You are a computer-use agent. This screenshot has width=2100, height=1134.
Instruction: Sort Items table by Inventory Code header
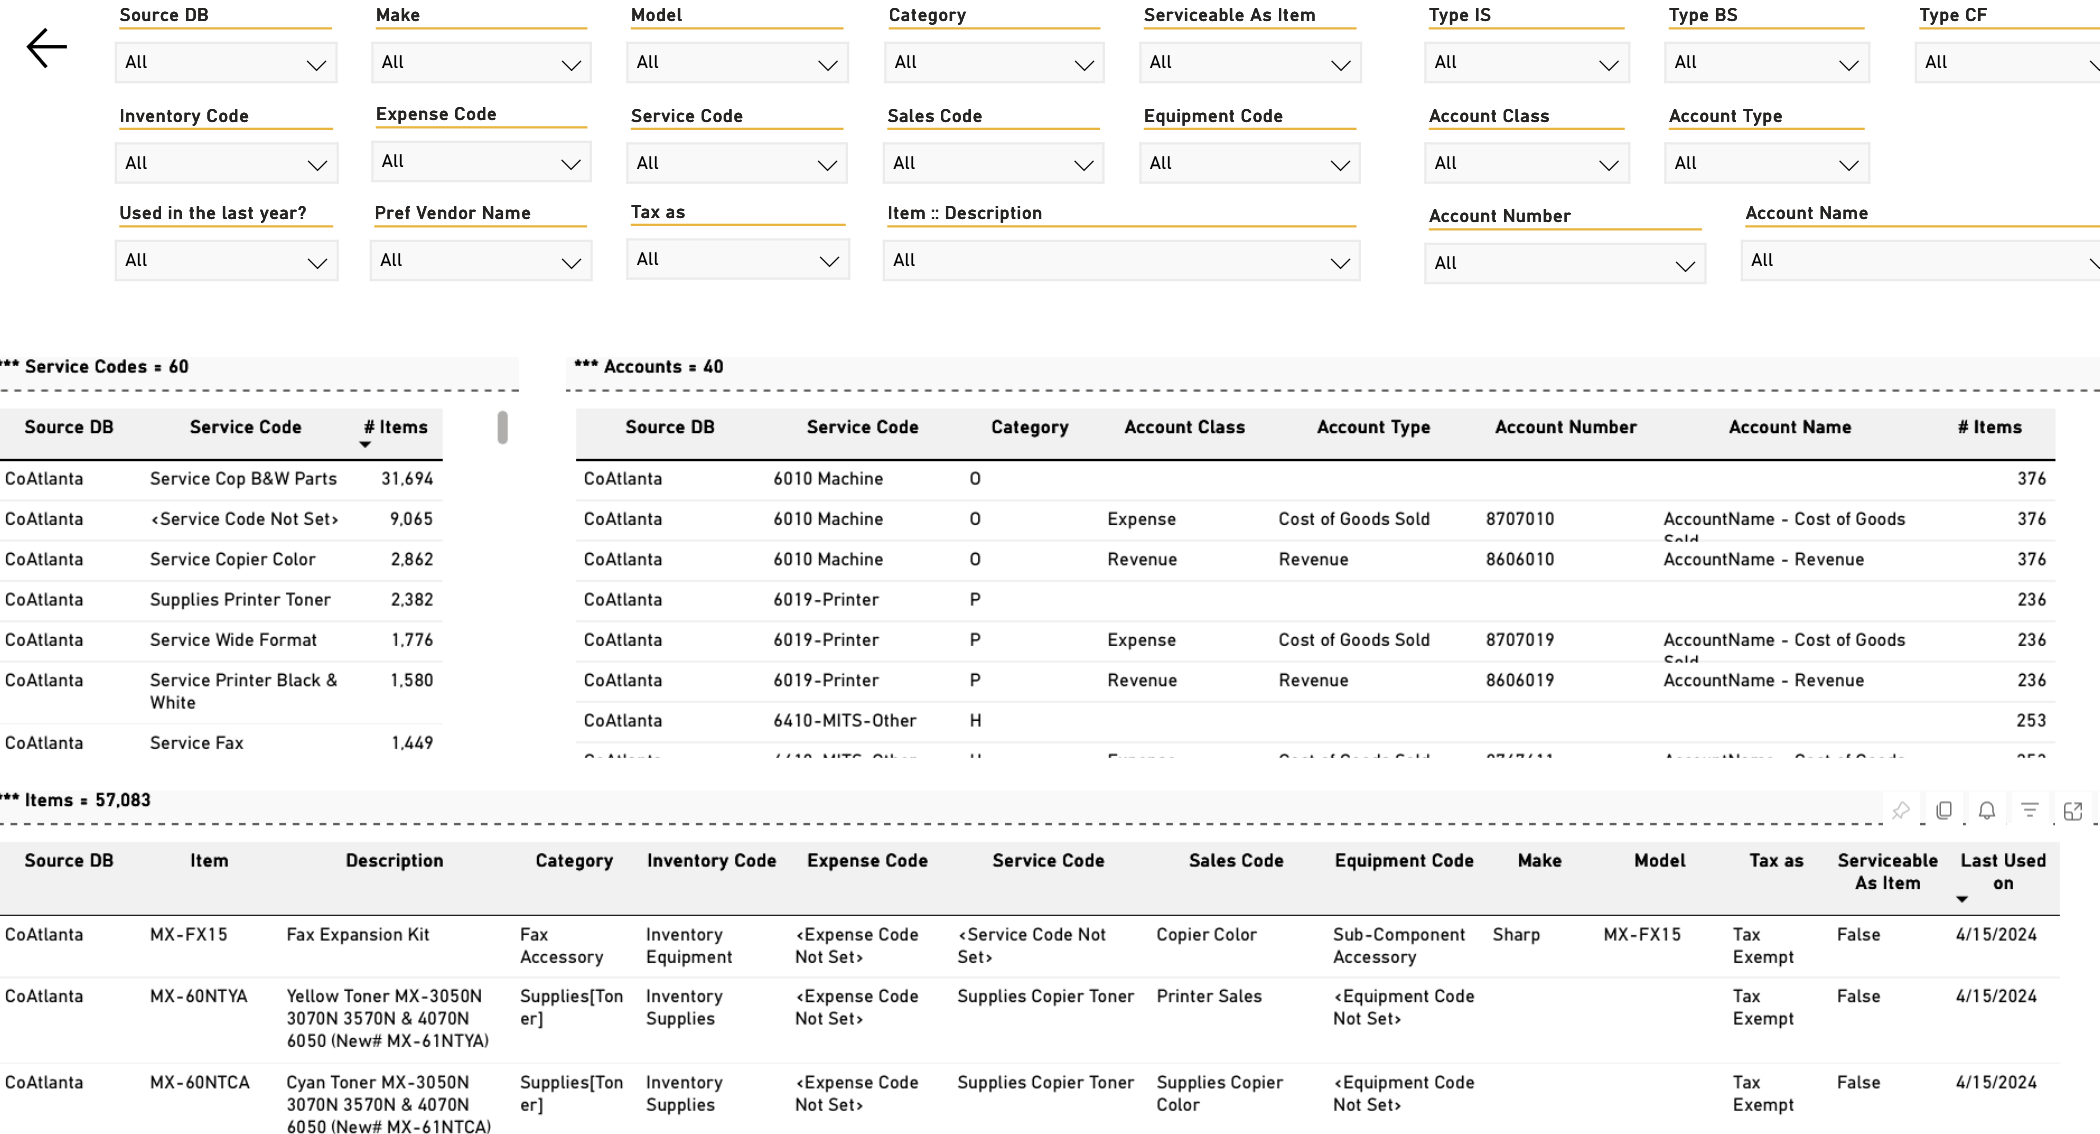tap(711, 861)
